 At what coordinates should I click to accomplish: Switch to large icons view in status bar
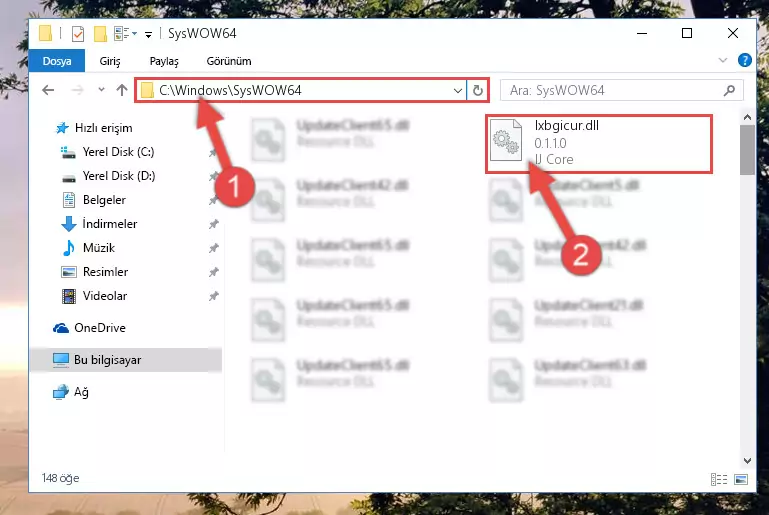[741, 479]
